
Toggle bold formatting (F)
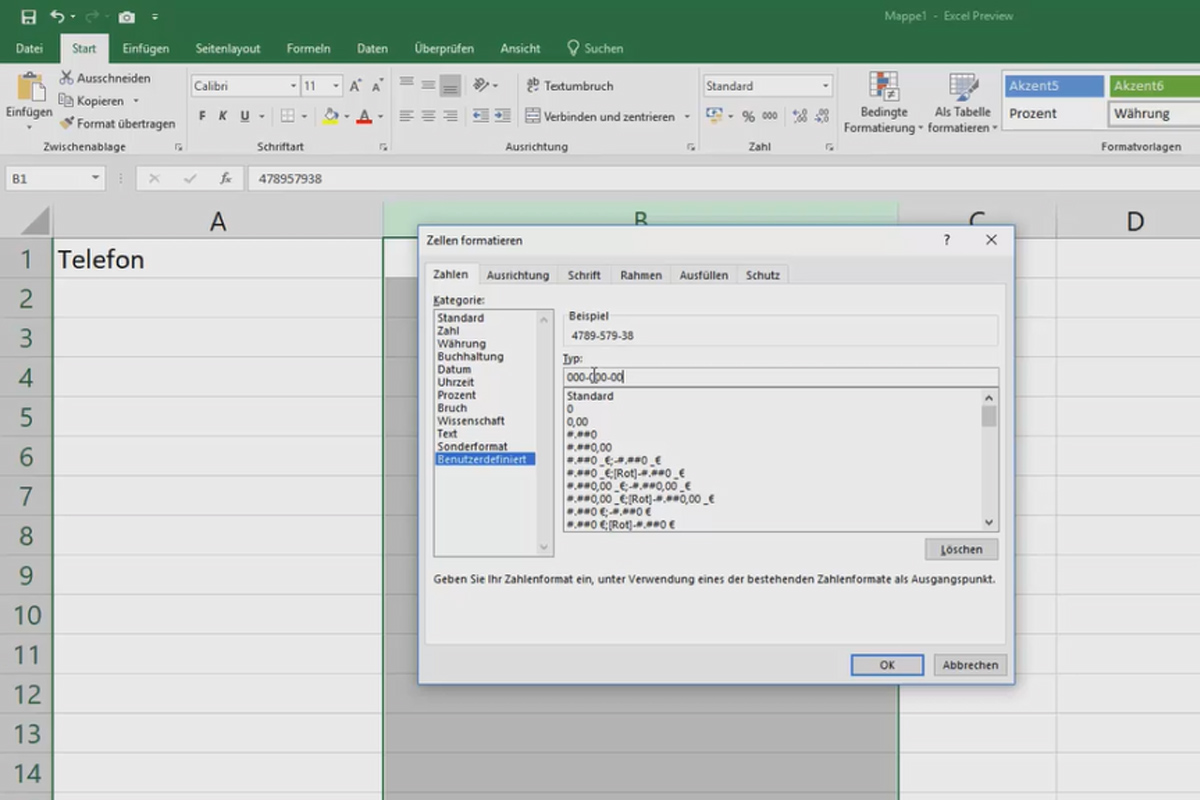click(x=202, y=116)
